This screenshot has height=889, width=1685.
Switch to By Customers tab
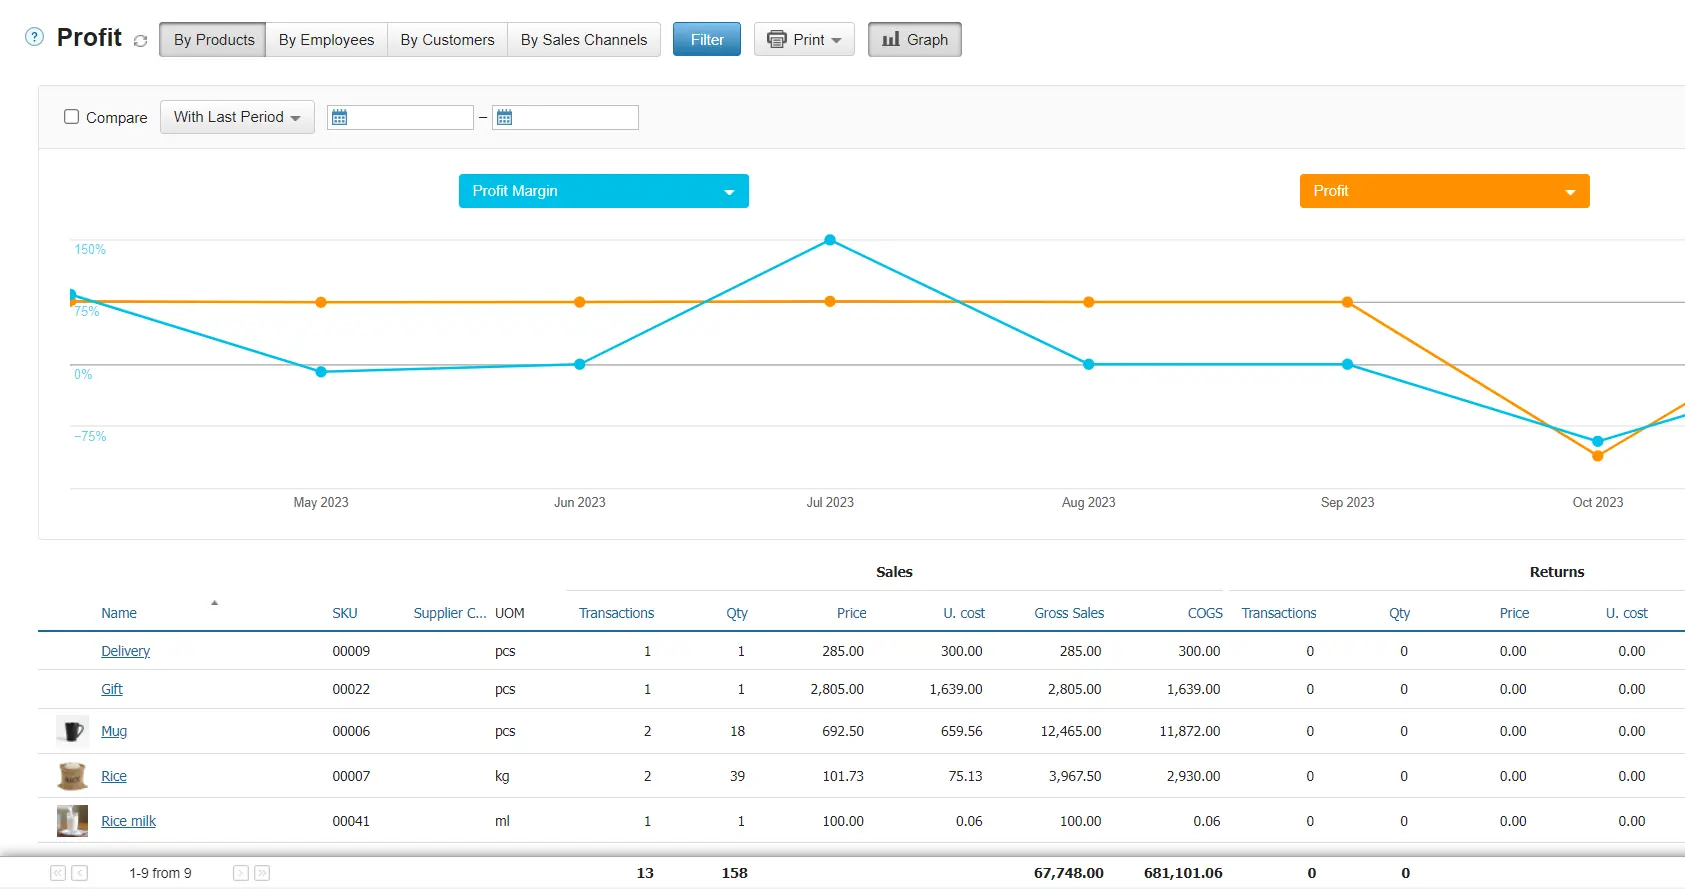click(x=448, y=40)
